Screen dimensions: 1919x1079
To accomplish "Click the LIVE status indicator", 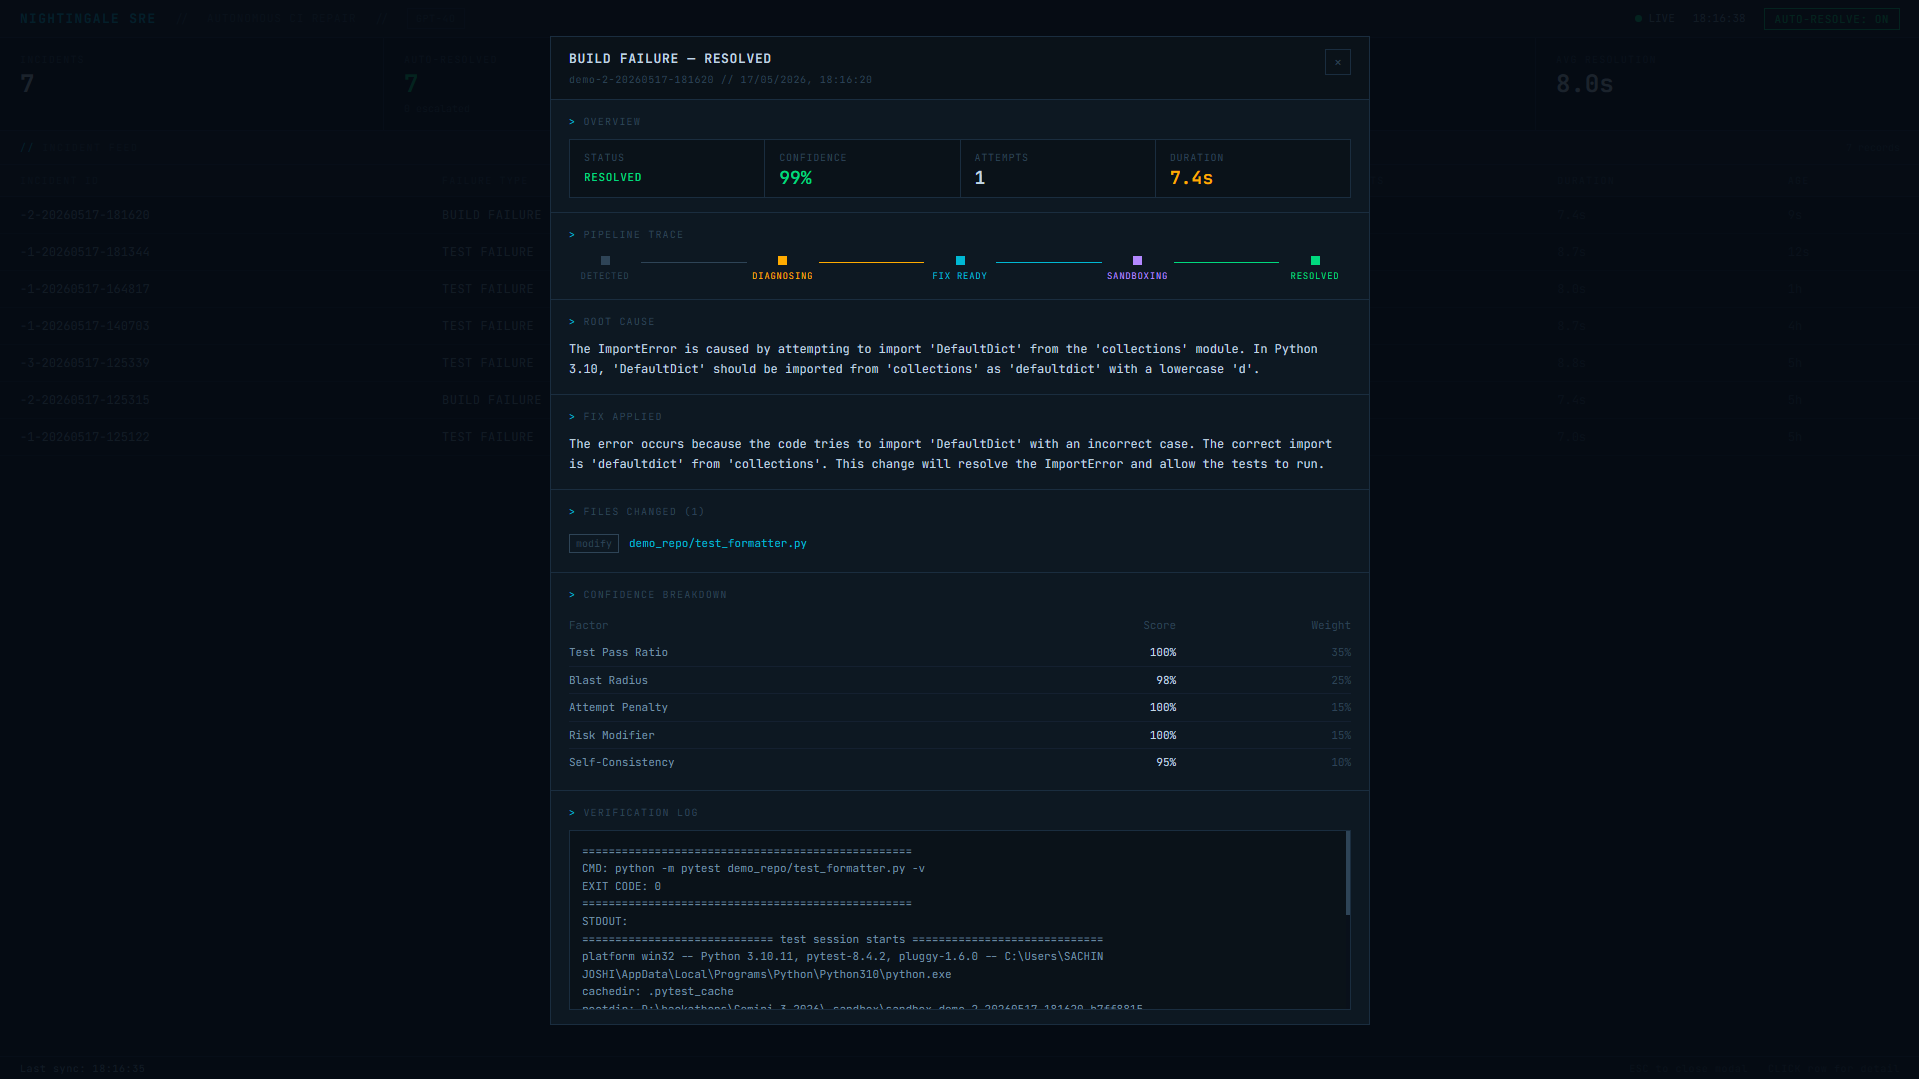I will 1655,19.
